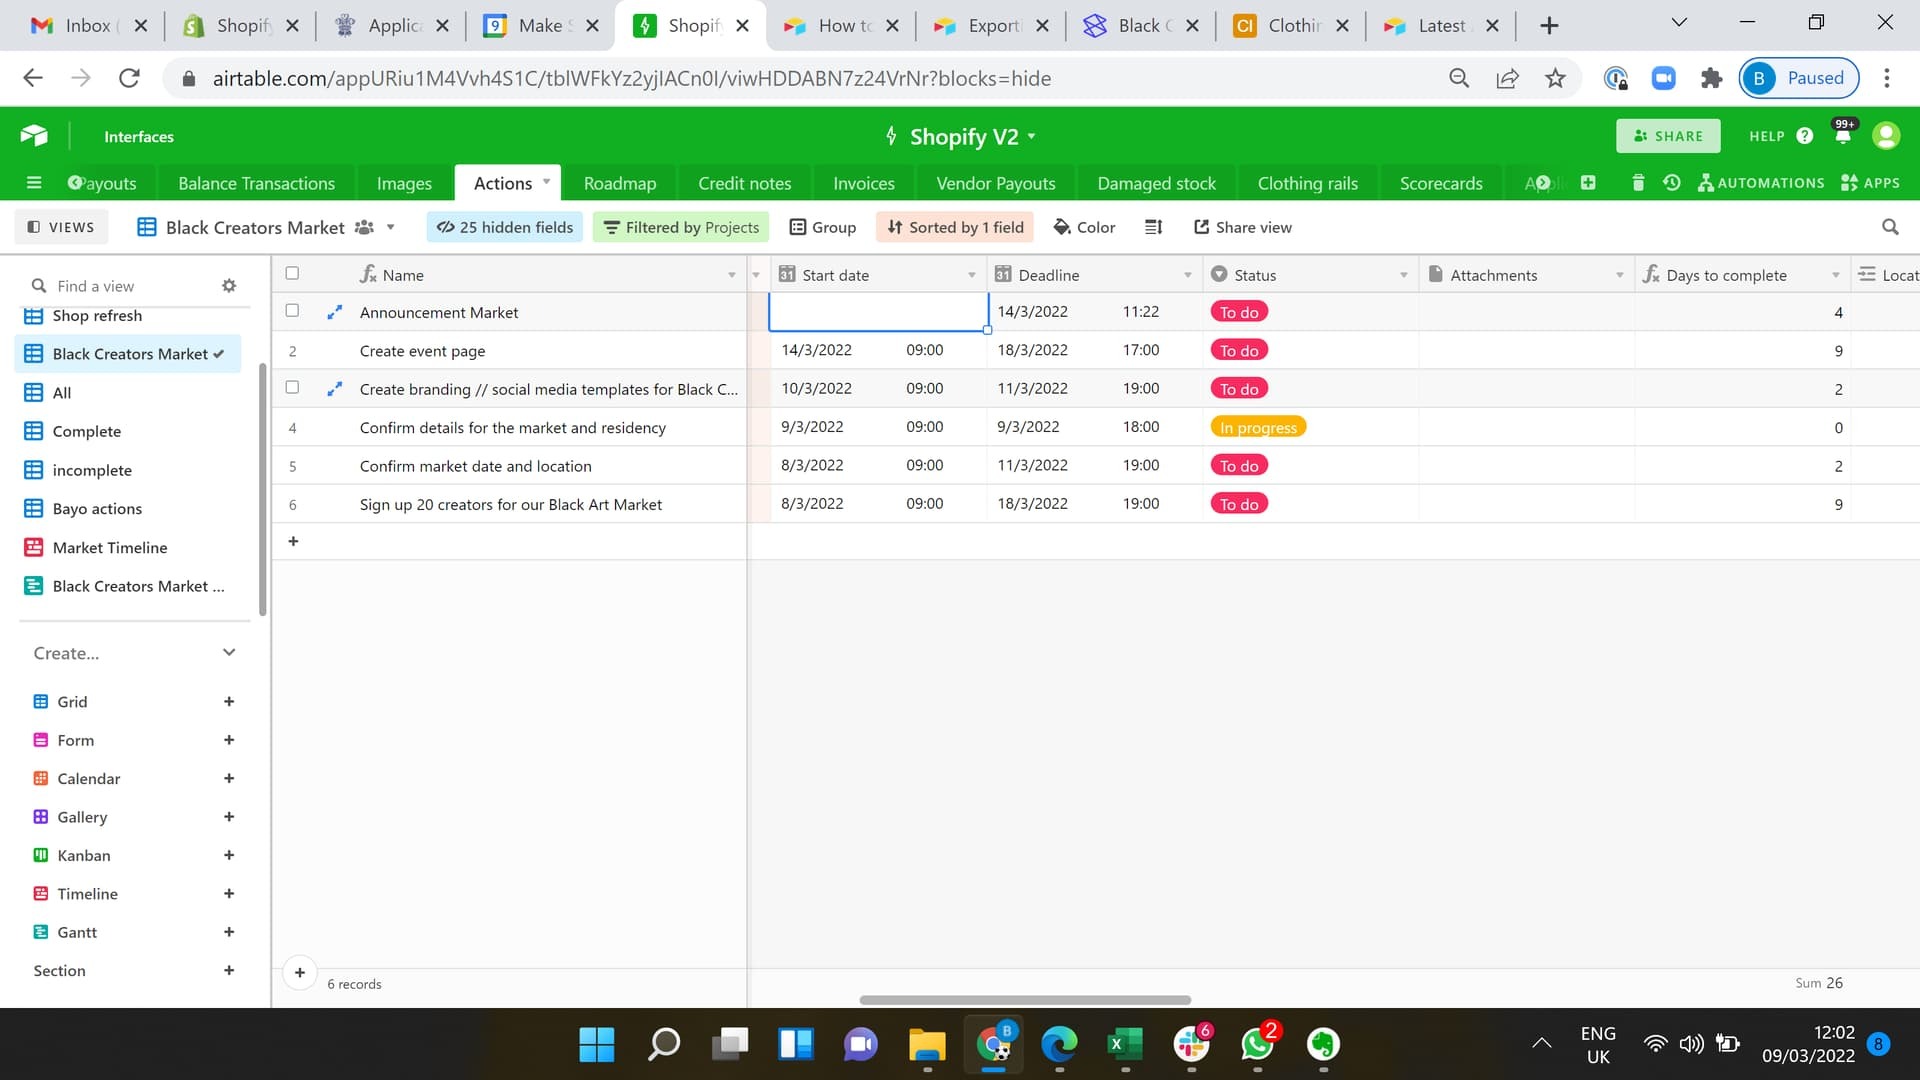The width and height of the screenshot is (1920, 1080).
Task: Select the empty Start date cell for Announcement Market
Action: click(x=878, y=312)
